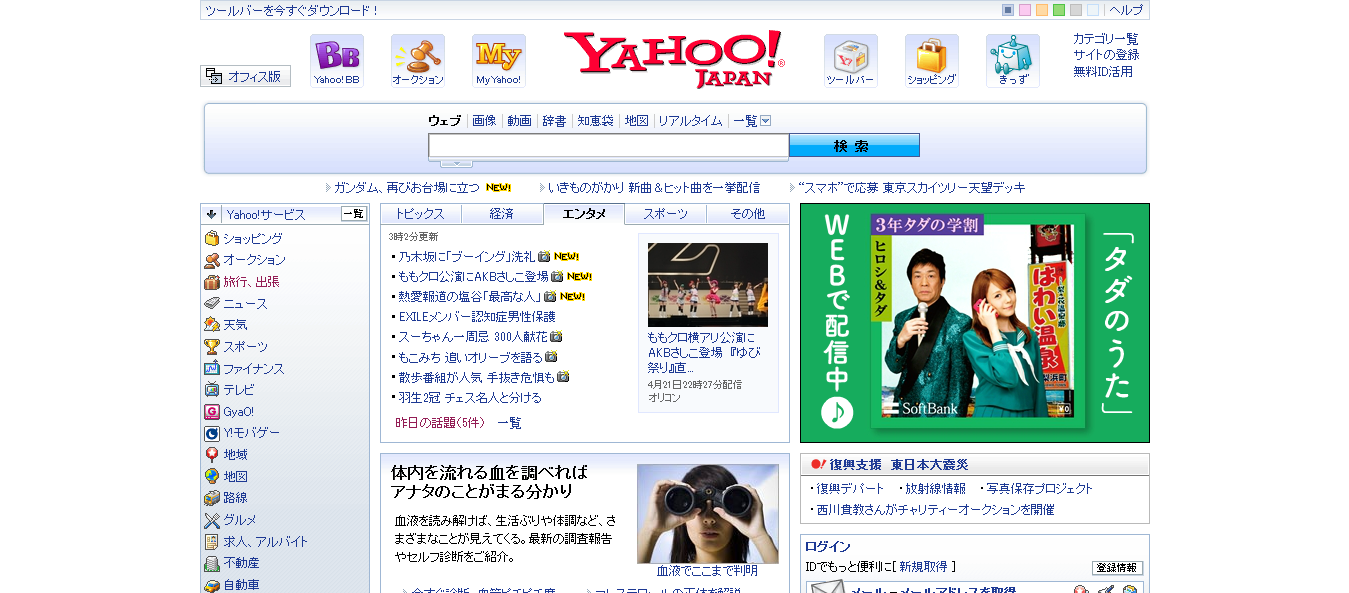Click the タダのうた SoftBank banner ad
The width and height of the screenshot is (1349, 593).
pos(975,323)
